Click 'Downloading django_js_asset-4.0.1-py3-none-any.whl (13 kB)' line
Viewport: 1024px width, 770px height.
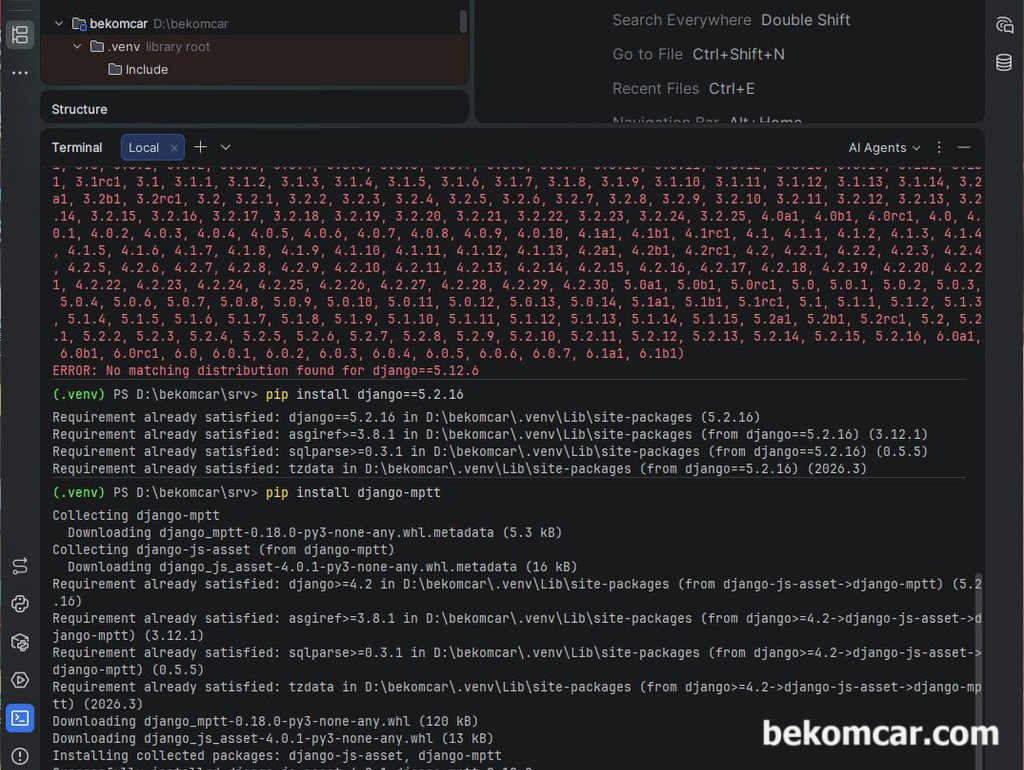click(272, 738)
